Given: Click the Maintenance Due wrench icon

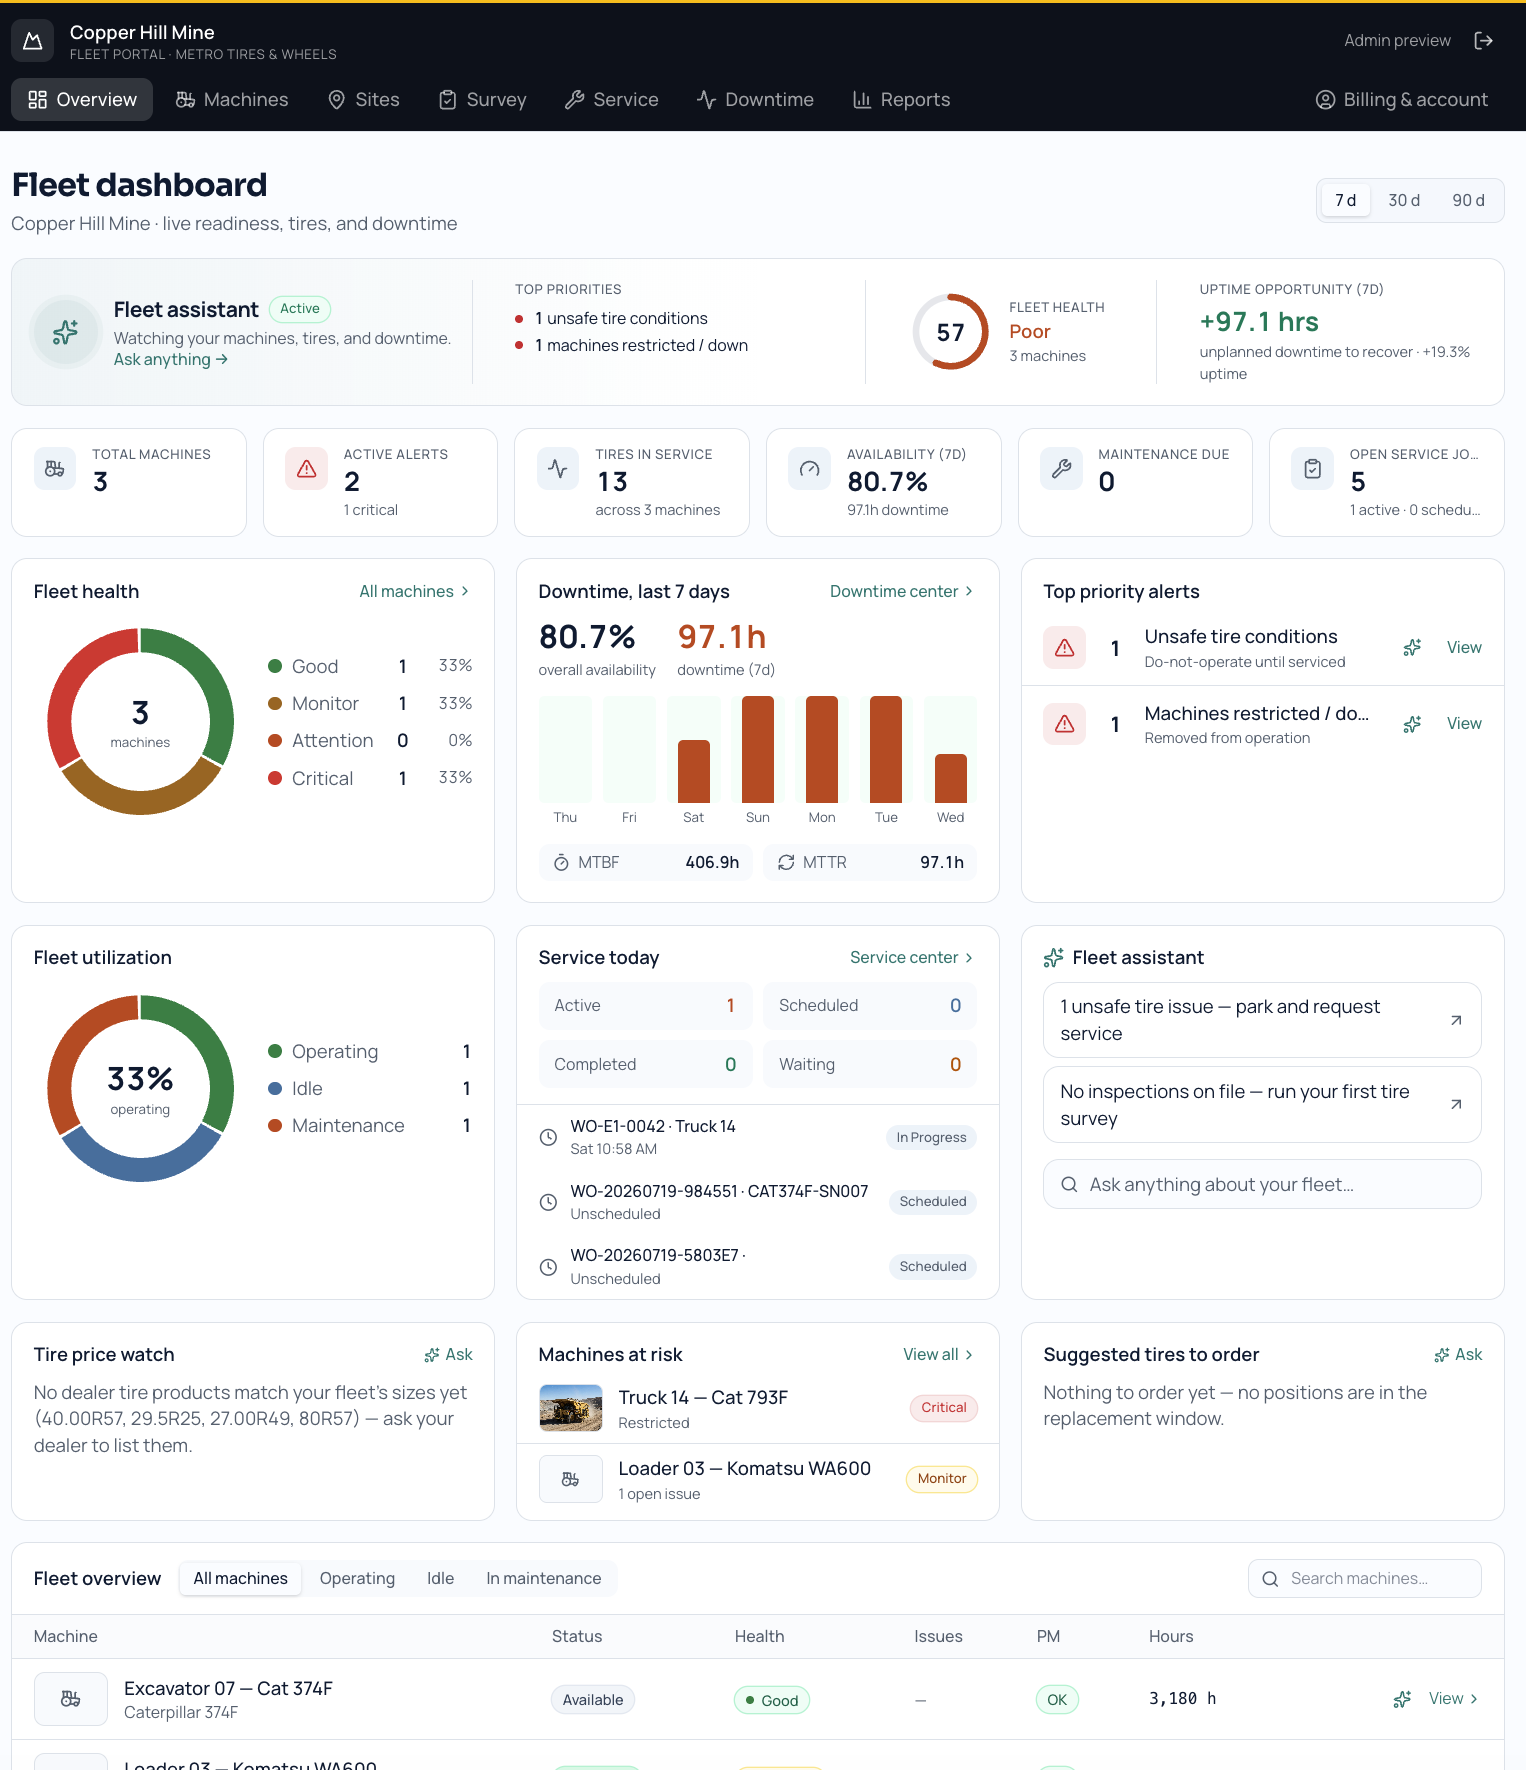Looking at the screenshot, I should [x=1061, y=468].
